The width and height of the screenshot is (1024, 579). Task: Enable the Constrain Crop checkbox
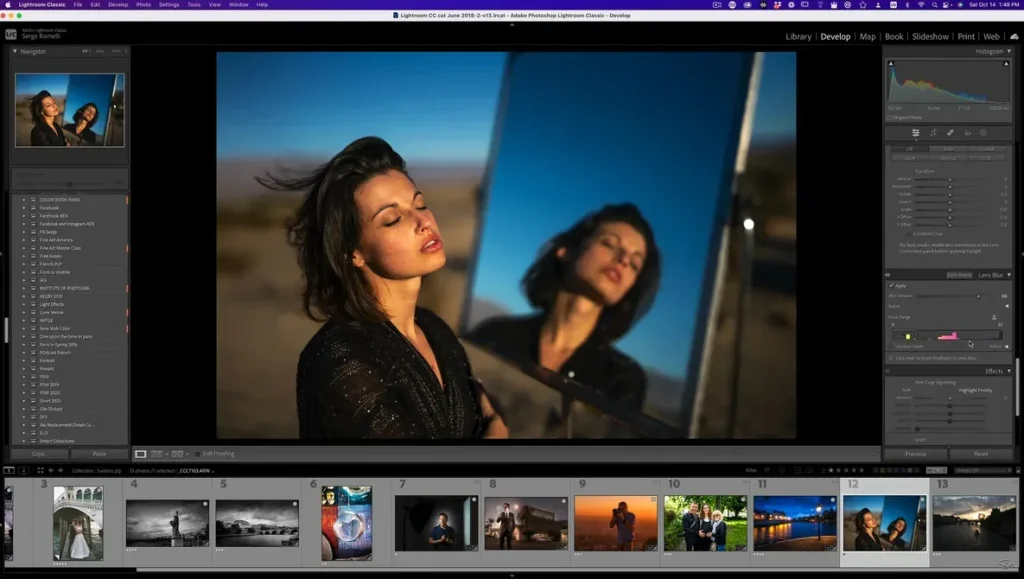[x=909, y=234]
